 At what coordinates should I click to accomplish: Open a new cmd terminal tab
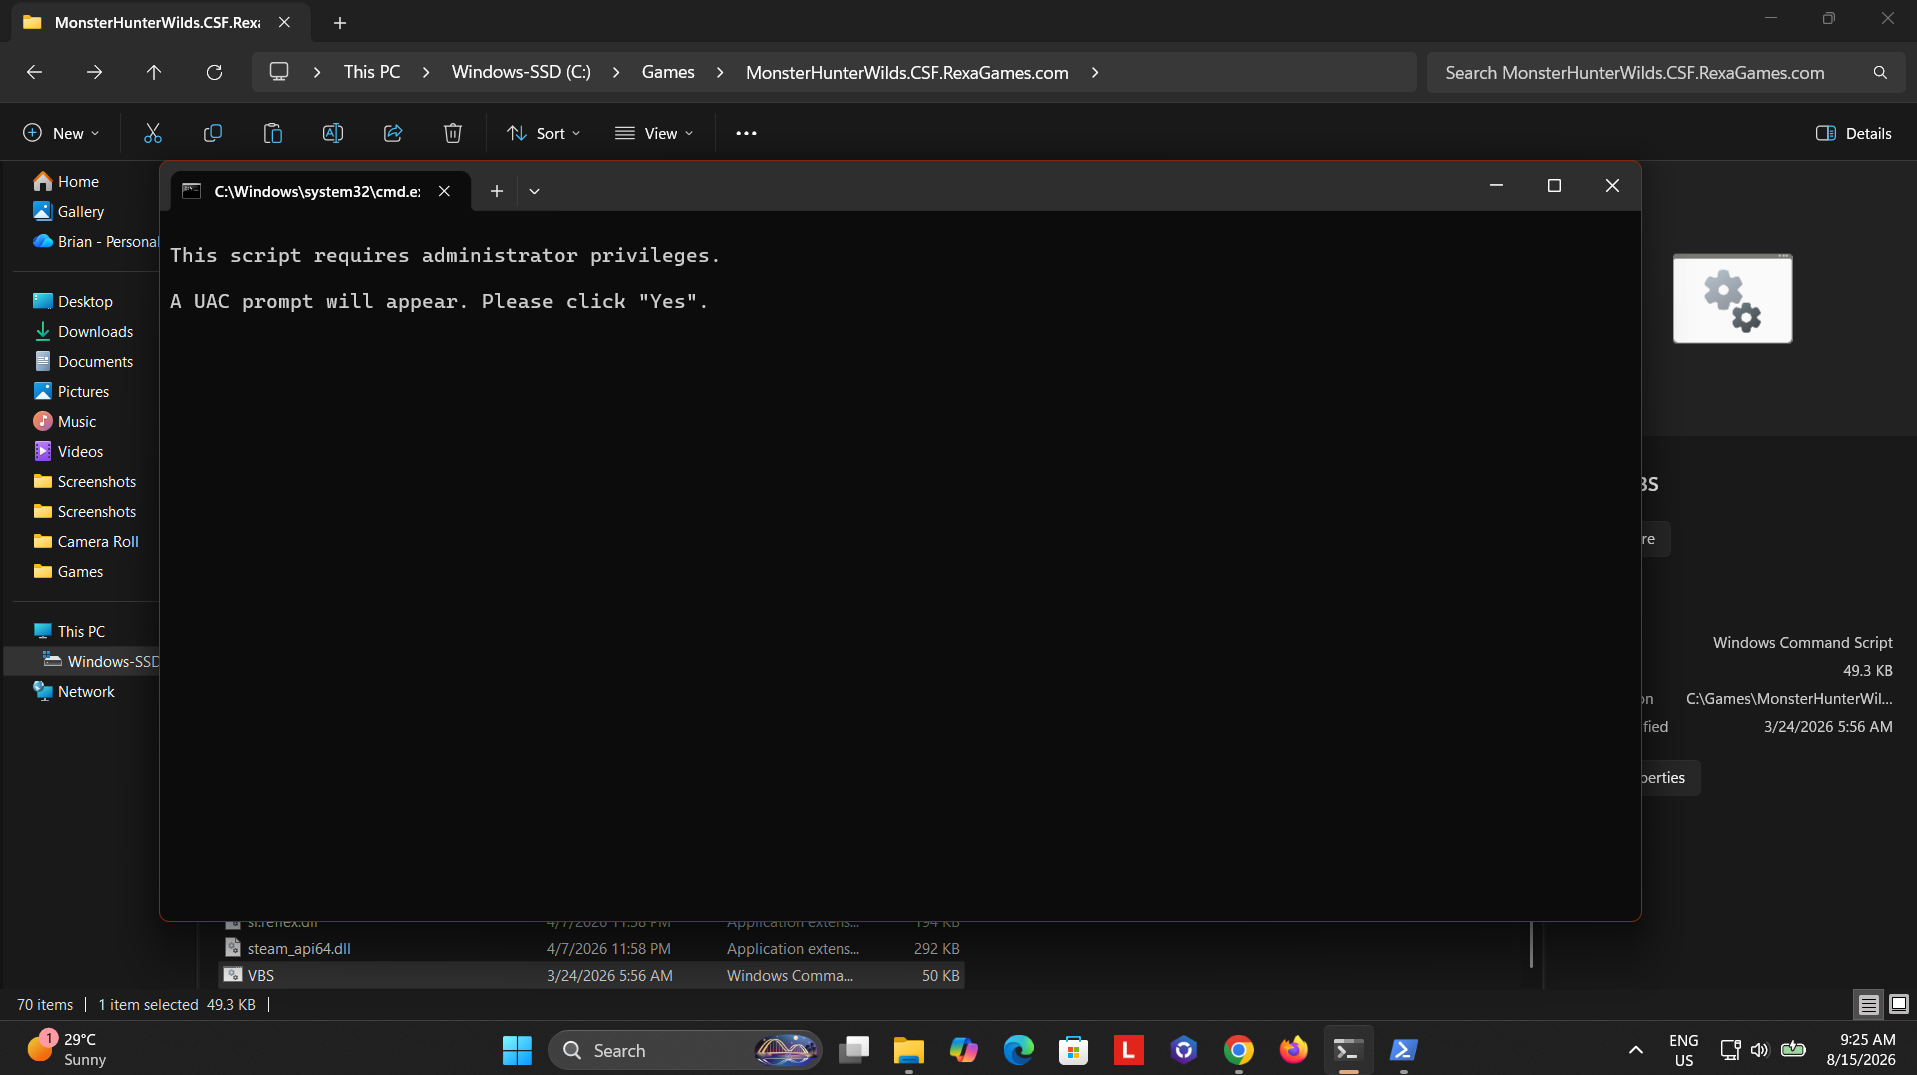(496, 191)
